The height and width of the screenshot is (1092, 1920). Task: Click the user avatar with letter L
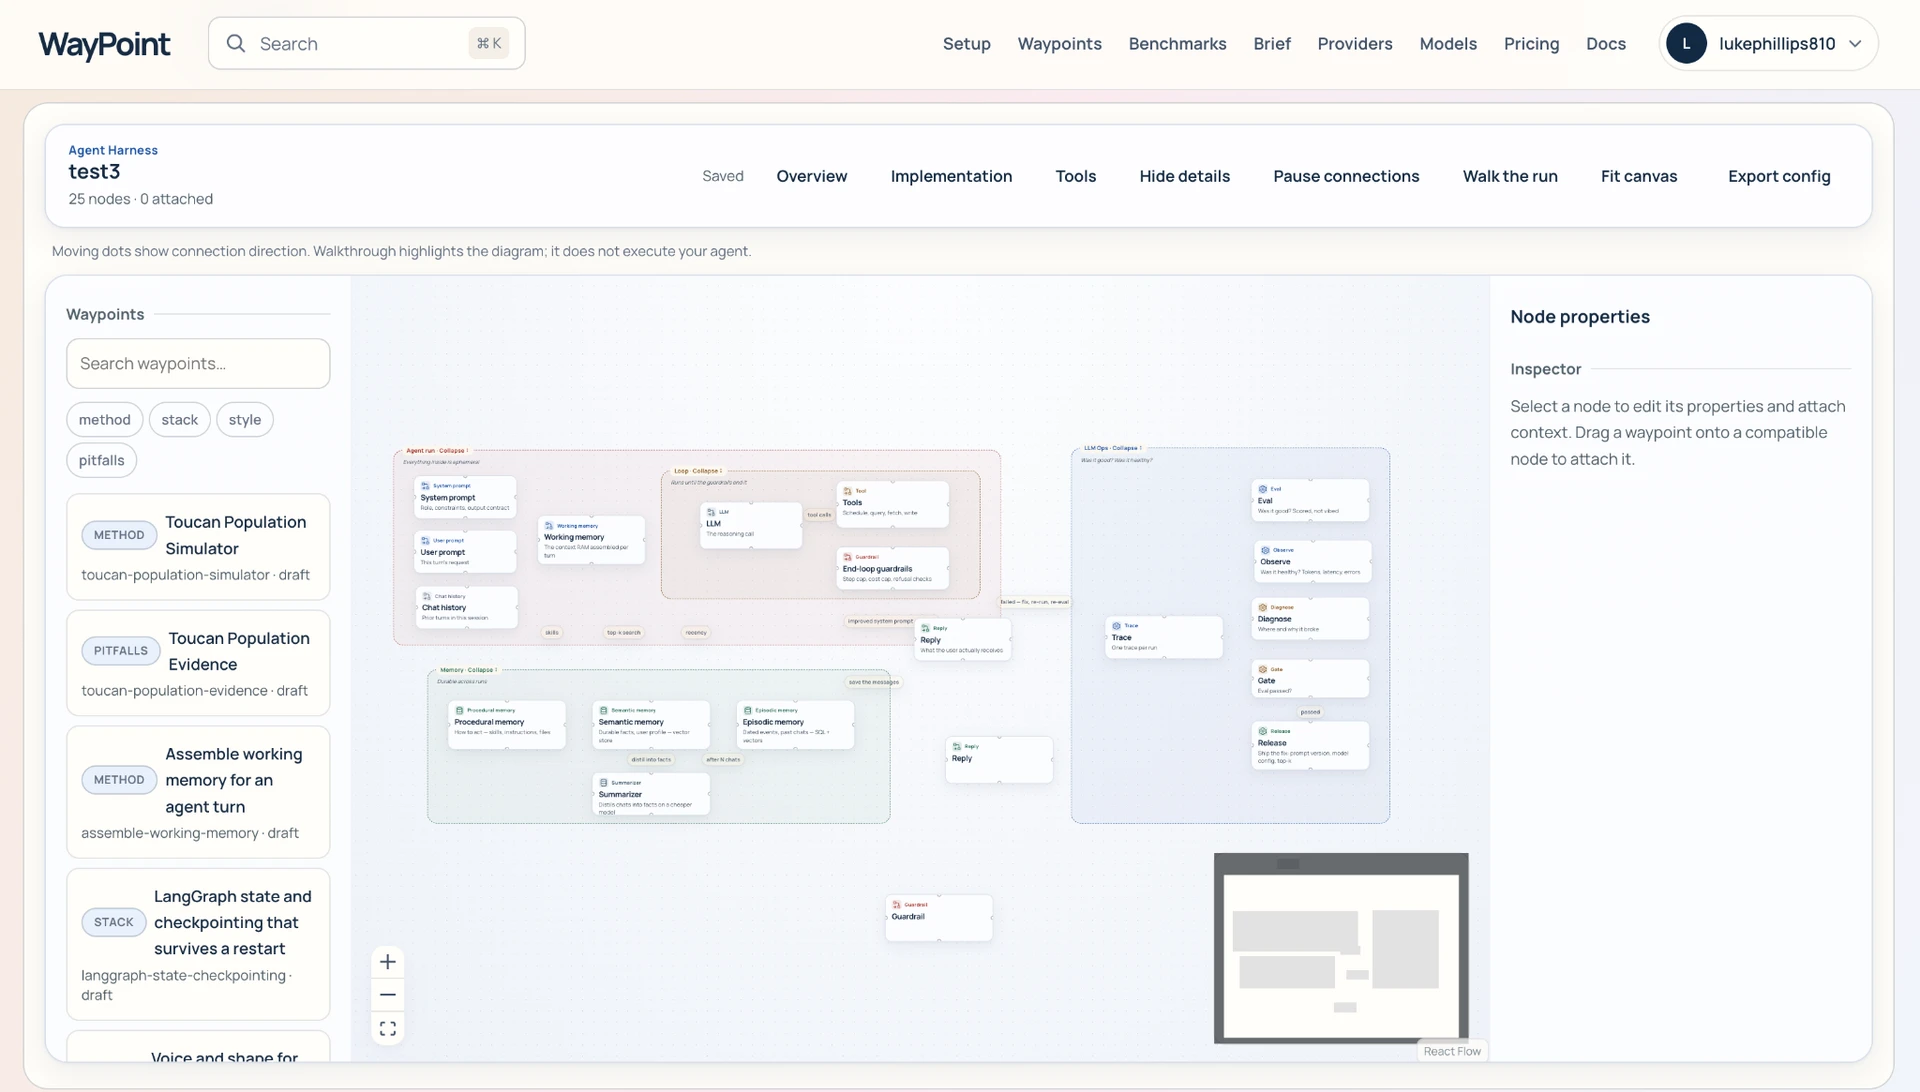[1686, 43]
